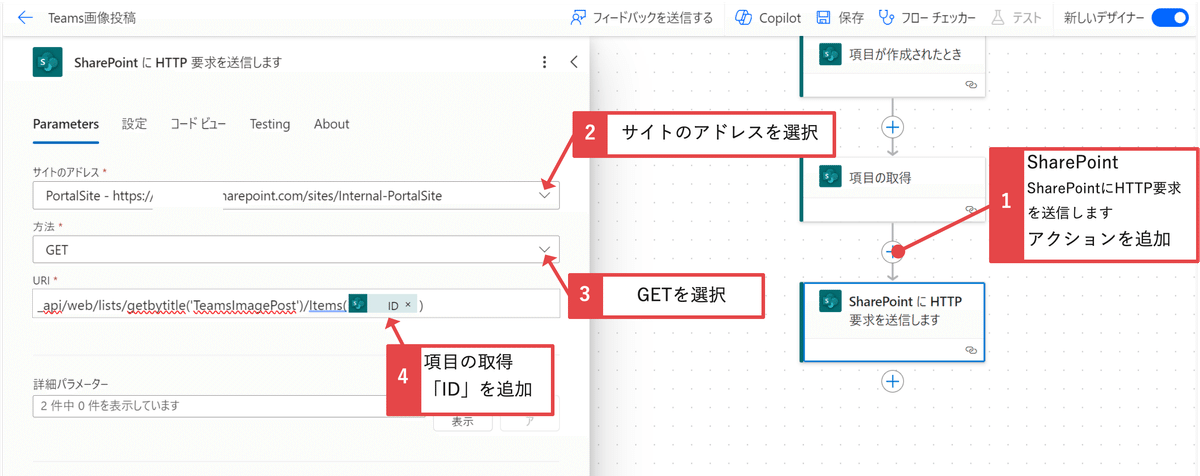Select the SharePoint に HTTP 要求を送信します card
Image resolution: width=1200 pixels, height=476 pixels.
click(892, 321)
